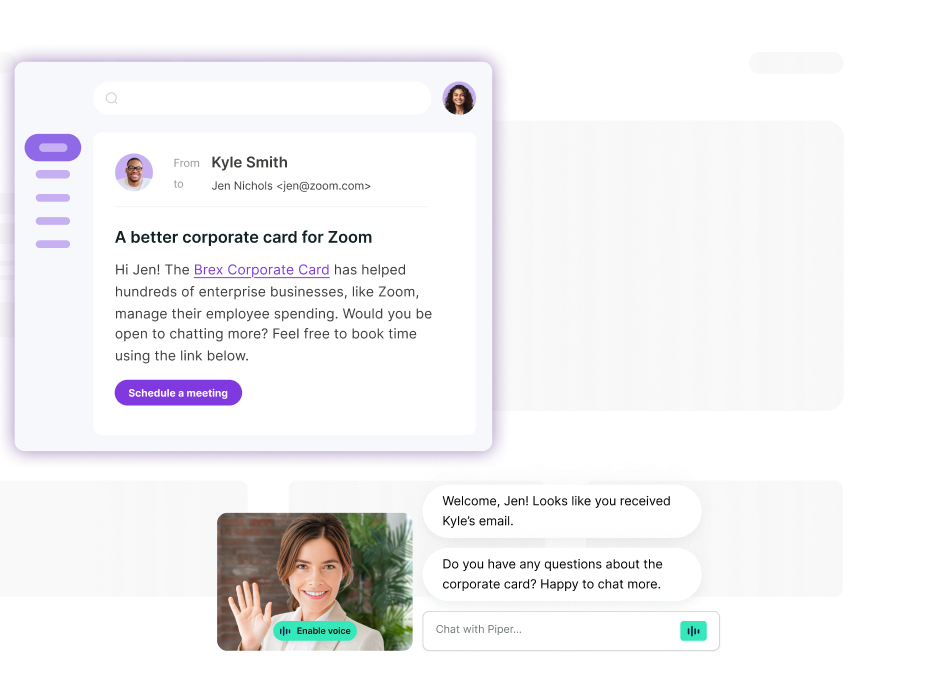Click Kyle Smith's sender avatar
This screenshot has width=936, height=678.
tap(134, 172)
